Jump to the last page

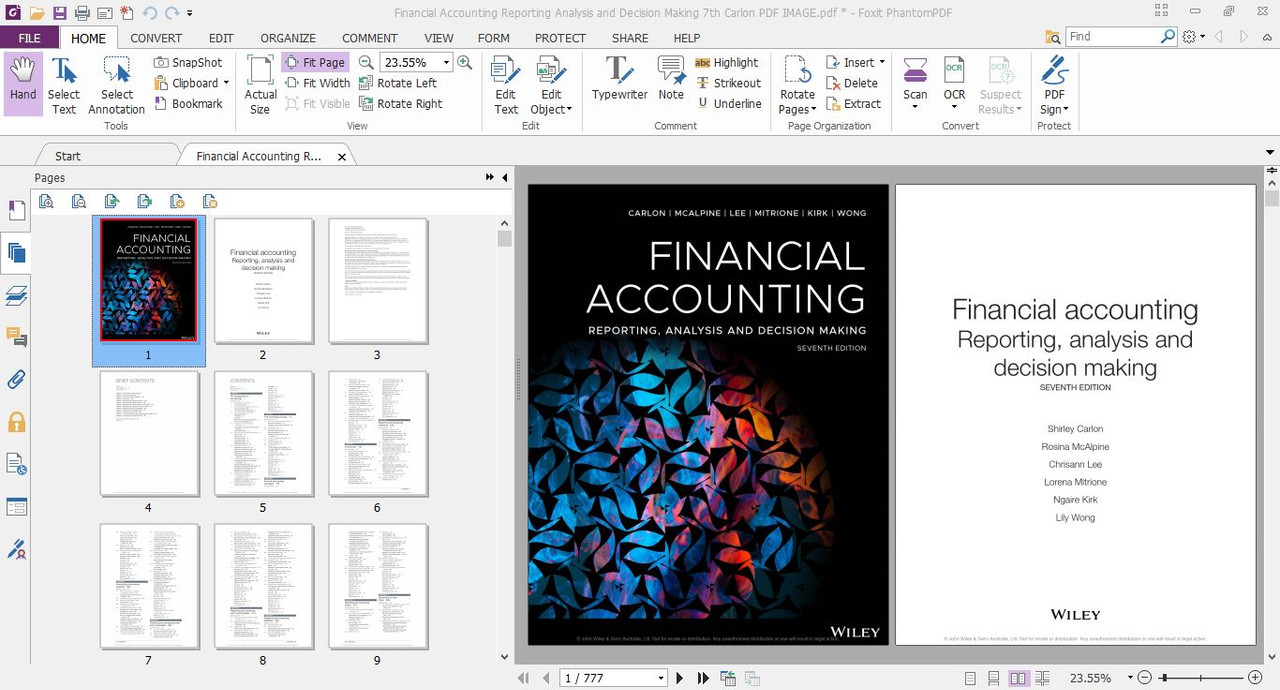tap(703, 678)
